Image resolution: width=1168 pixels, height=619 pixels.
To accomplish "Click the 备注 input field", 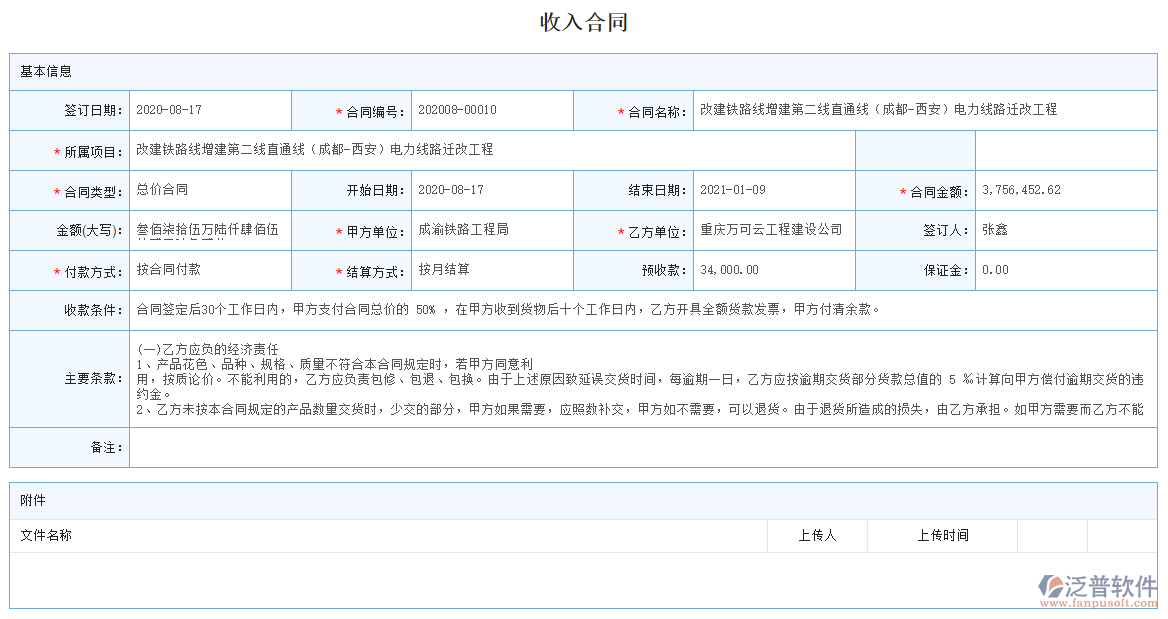I will pyautogui.click(x=640, y=447).
